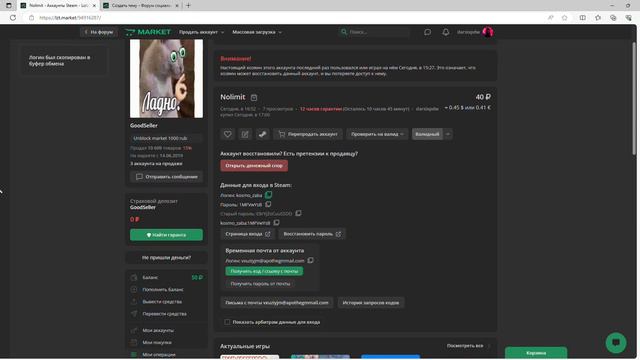
Task: Reload the page with the browser refresh icon
Action: pos(13,18)
